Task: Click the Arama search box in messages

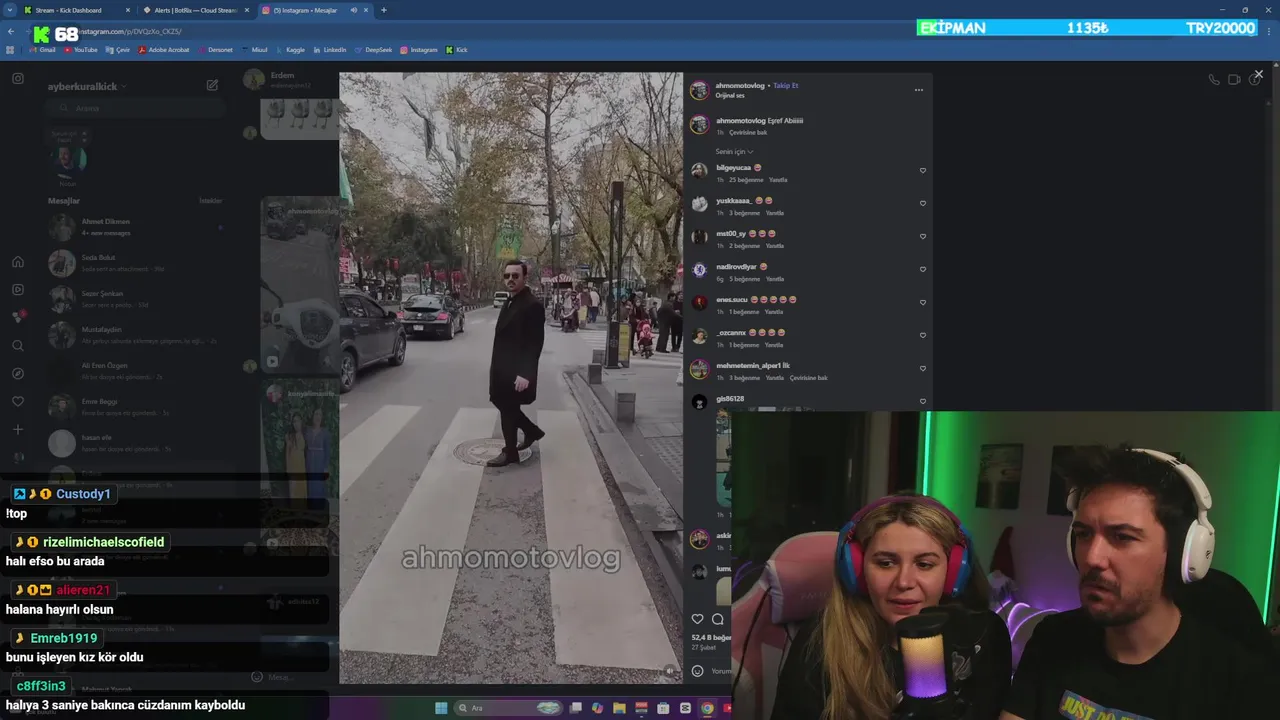Action: pyautogui.click(x=133, y=108)
